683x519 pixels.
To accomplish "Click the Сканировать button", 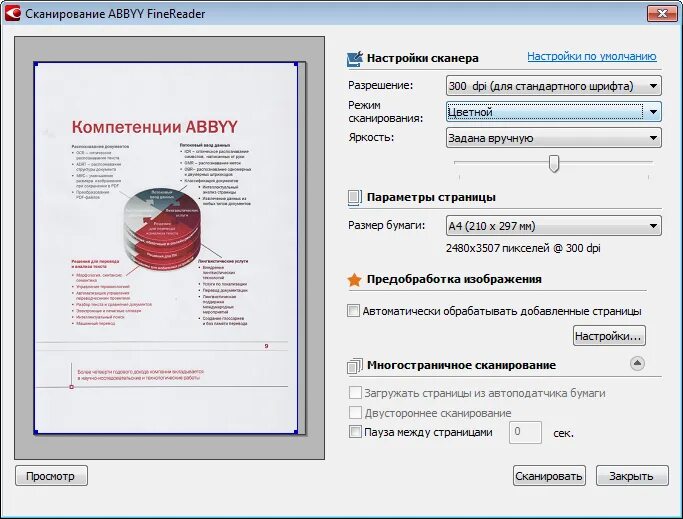I will point(549,476).
